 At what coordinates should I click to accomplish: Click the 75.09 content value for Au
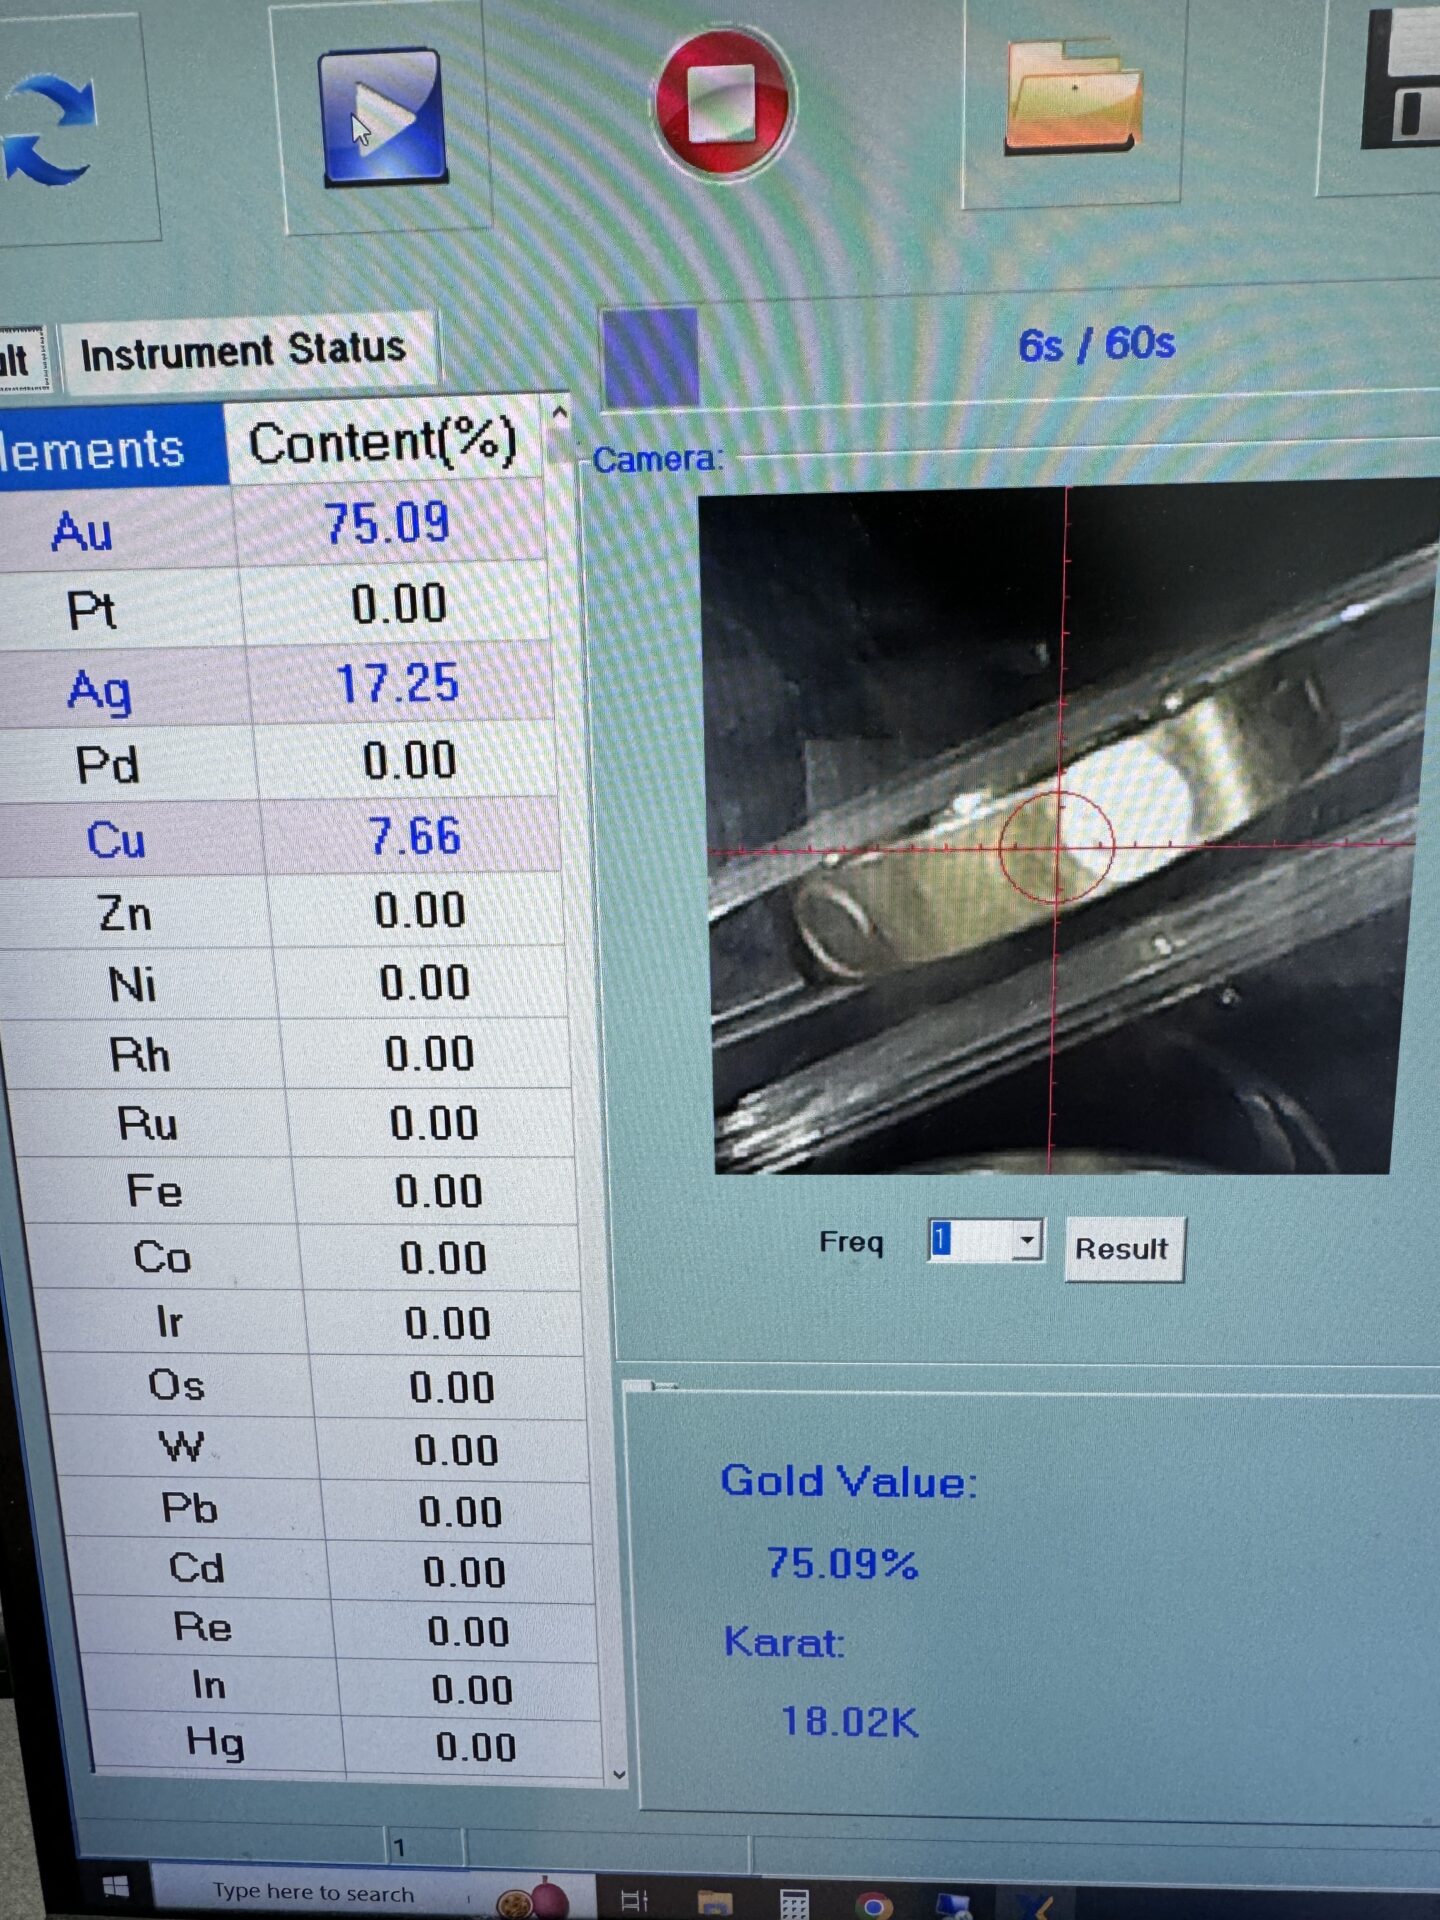point(388,523)
